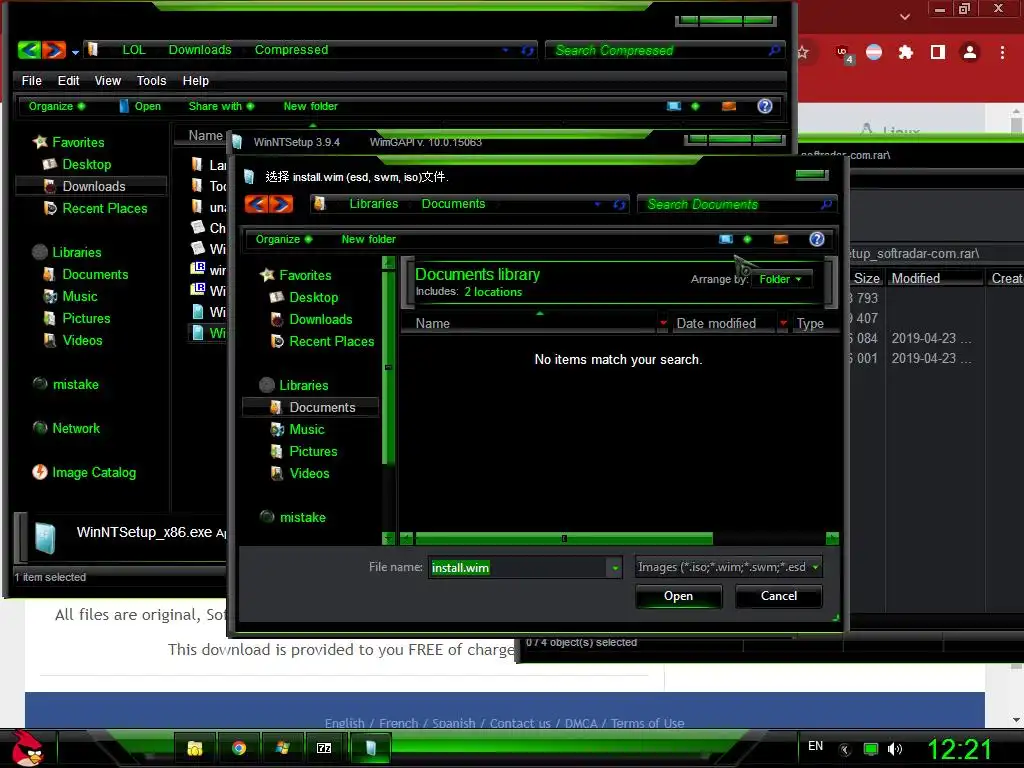Open the View menu in Explorer
Screen dimensions: 1024x768
pyautogui.click(x=108, y=80)
